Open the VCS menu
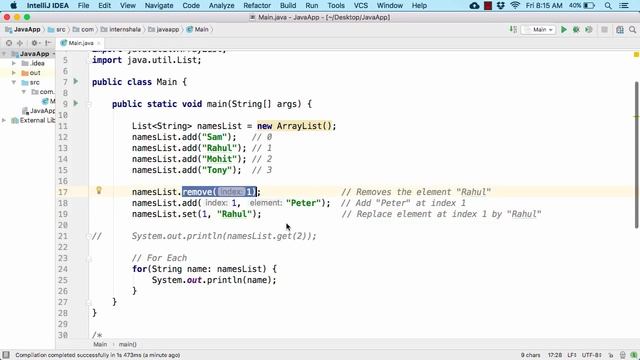Image resolution: width=640 pixels, height=360 pixels. click(361, 6)
